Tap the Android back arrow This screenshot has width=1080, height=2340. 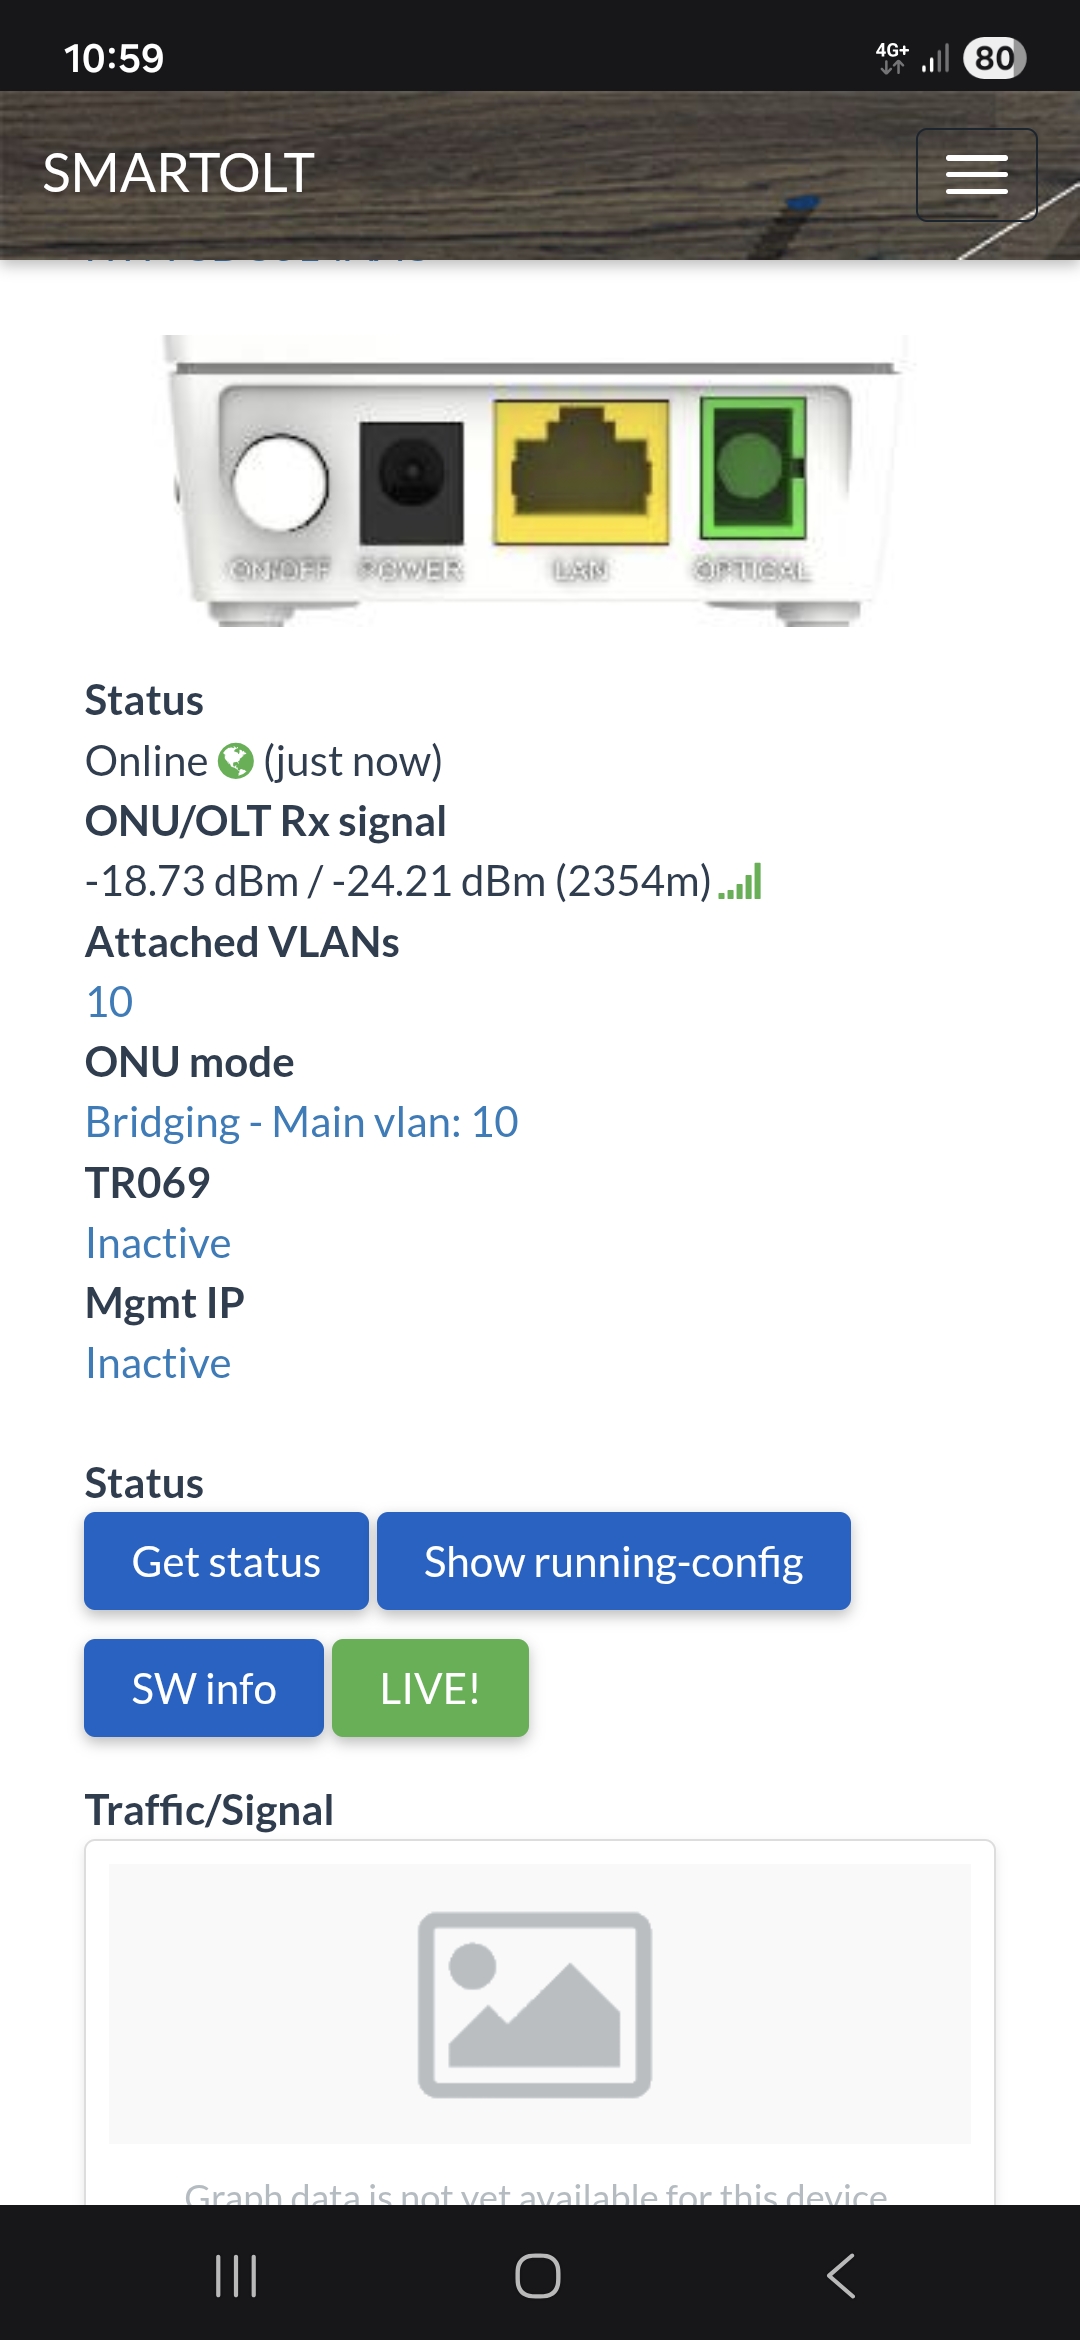click(x=841, y=2276)
